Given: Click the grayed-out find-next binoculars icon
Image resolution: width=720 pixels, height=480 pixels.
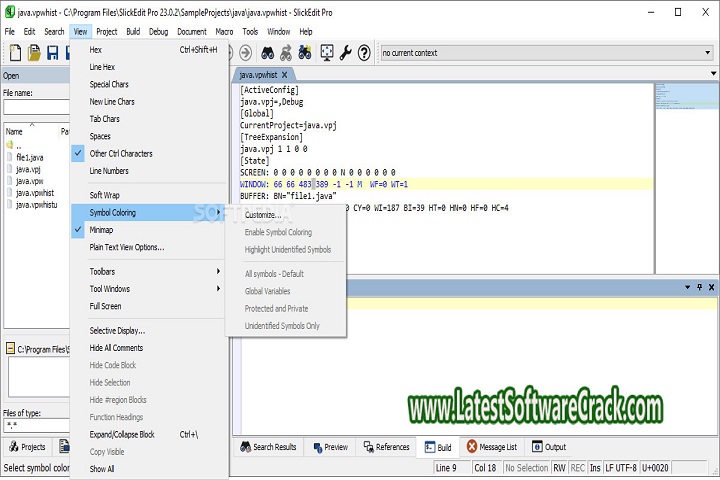Looking at the screenshot, I should [286, 53].
